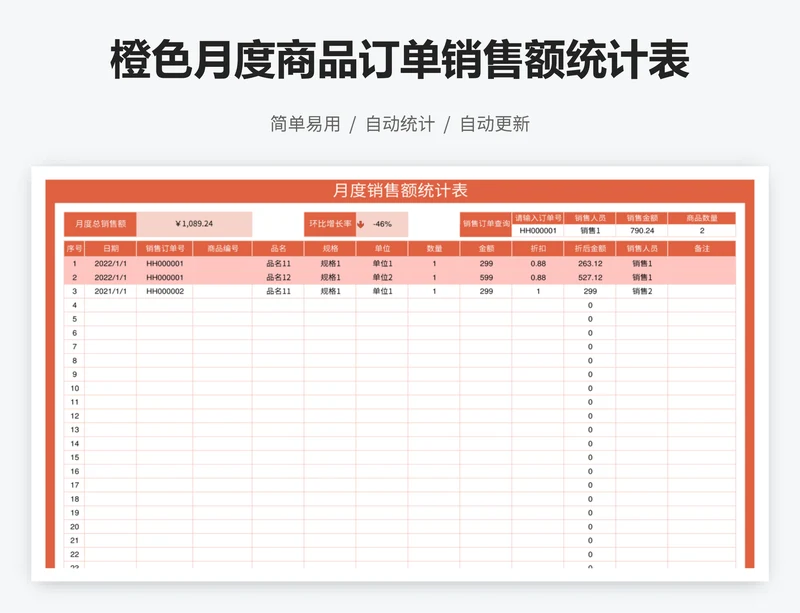Select the 销售订单号 column header
Screen dimensions: 800x613
click(x=165, y=249)
